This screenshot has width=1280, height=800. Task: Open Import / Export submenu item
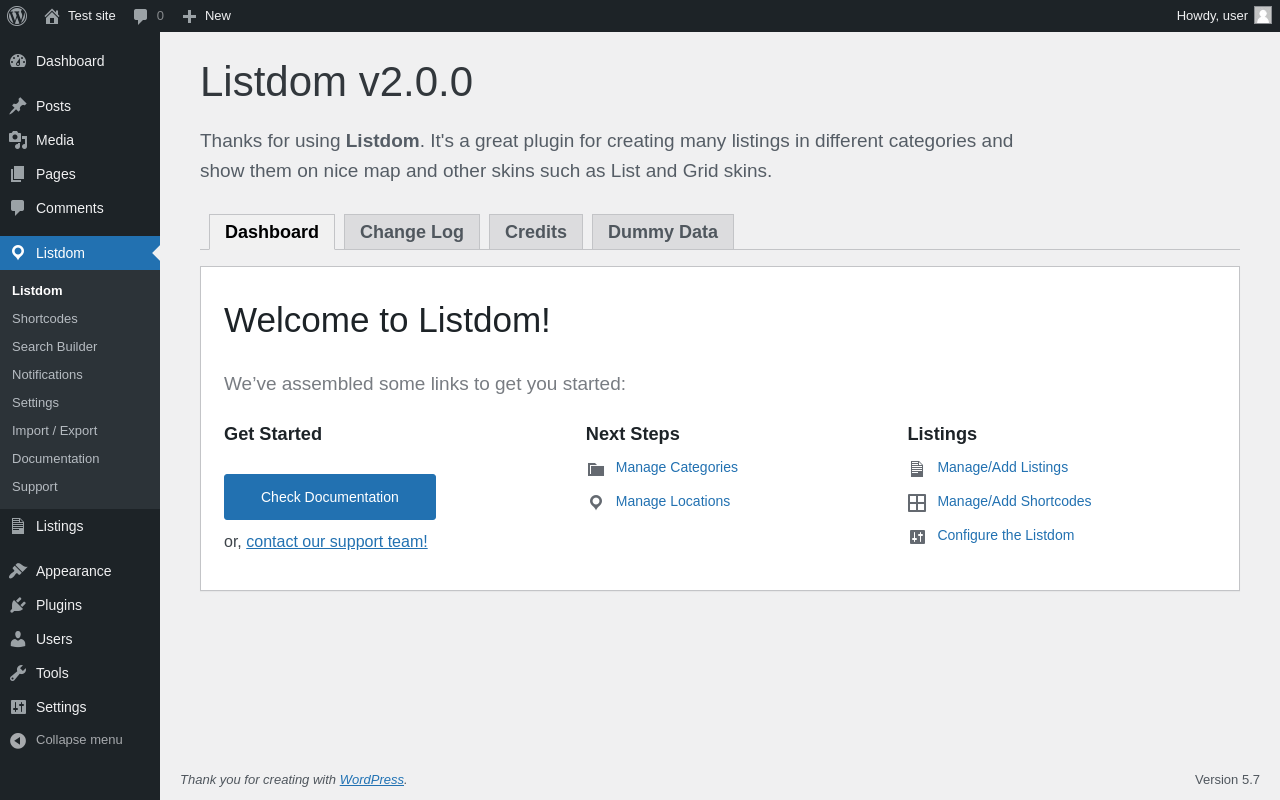[x=55, y=431]
